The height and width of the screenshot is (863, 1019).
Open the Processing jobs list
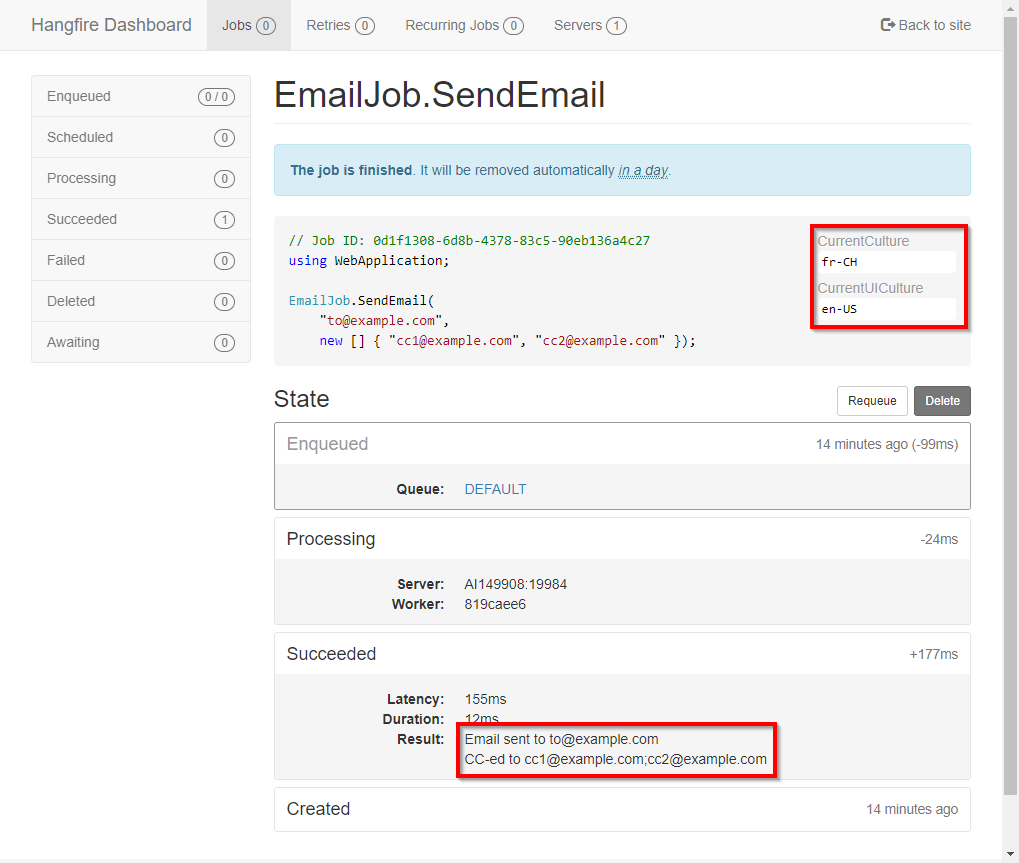pyautogui.click(x=141, y=178)
